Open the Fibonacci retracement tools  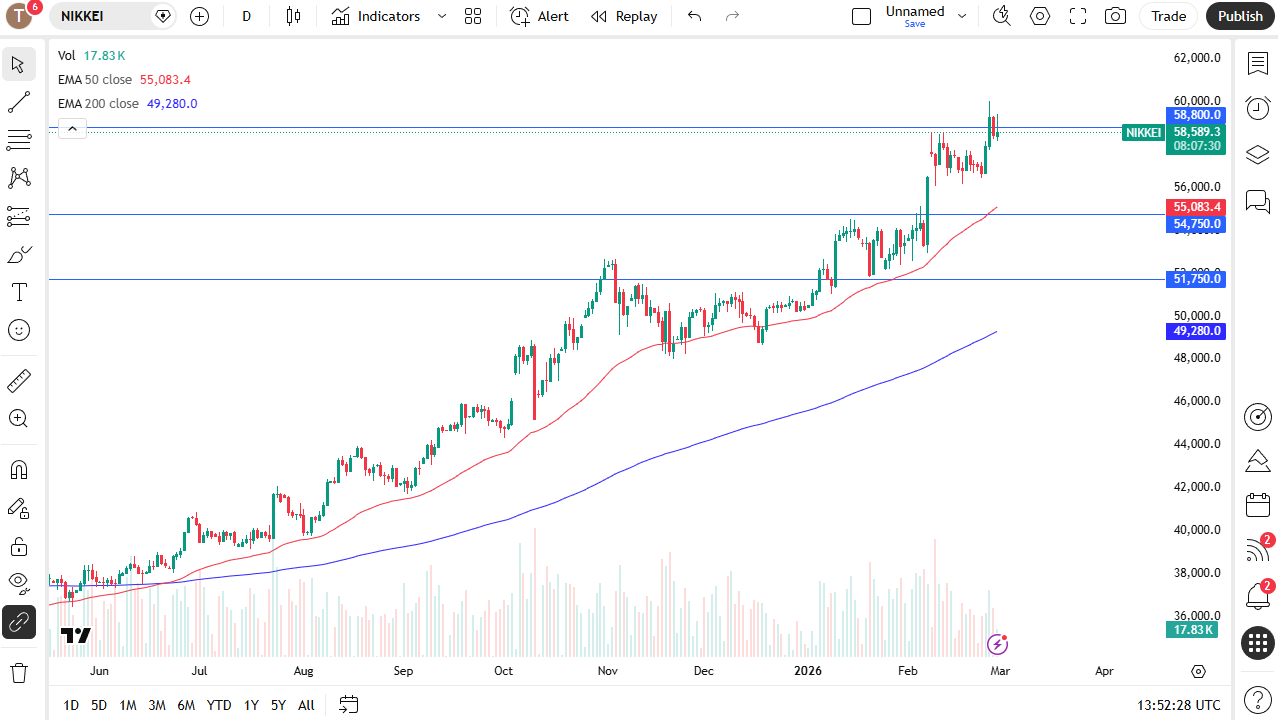click(18, 140)
